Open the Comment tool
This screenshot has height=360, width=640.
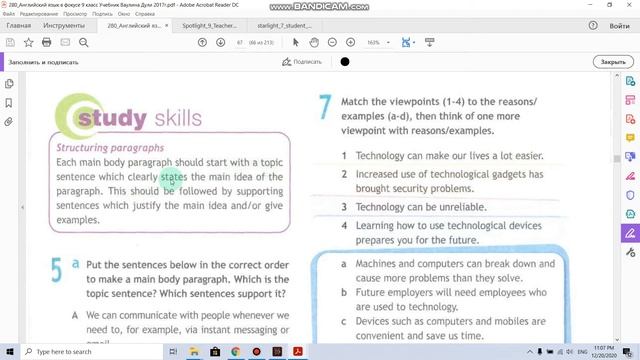pyautogui.click(x=630, y=138)
